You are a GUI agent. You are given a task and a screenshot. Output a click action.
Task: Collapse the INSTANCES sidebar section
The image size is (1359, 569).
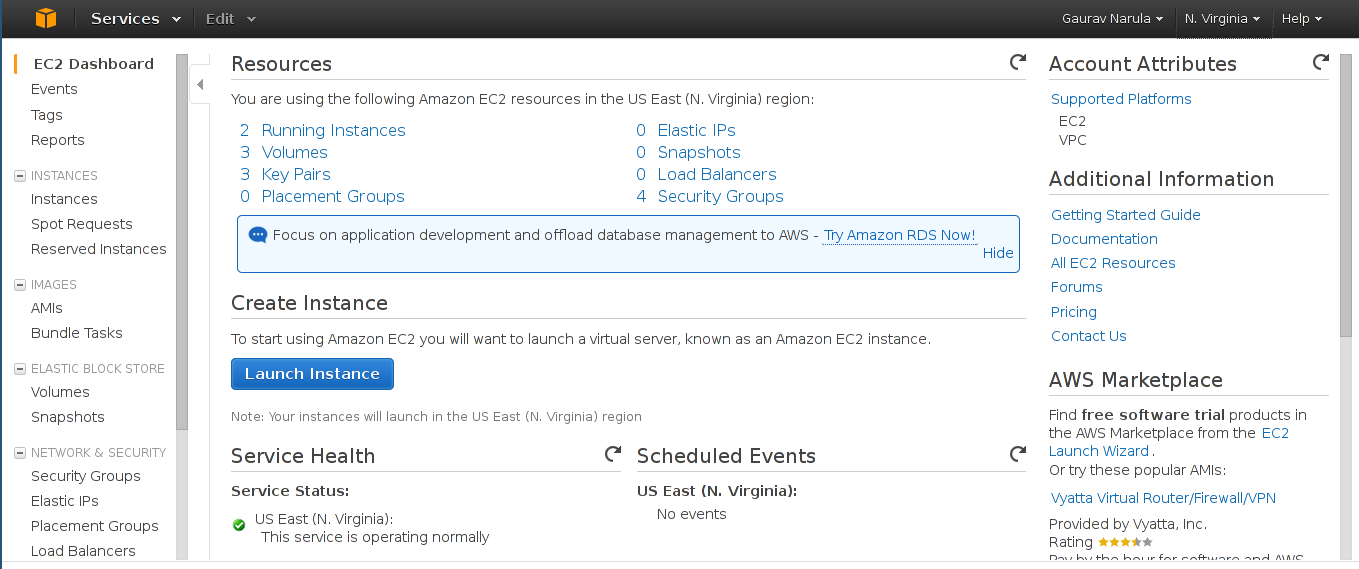[x=20, y=176]
